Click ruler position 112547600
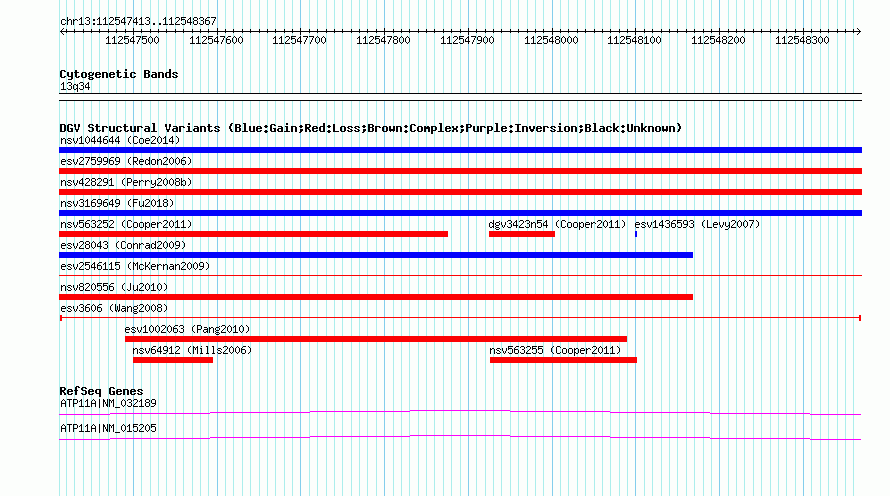The width and height of the screenshot is (890, 496). [x=216, y=40]
